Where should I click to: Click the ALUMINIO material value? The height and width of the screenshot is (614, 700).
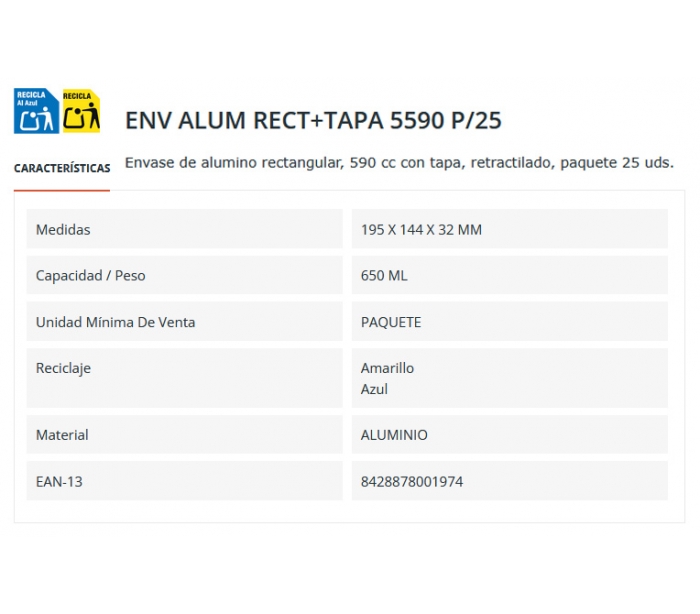pyautogui.click(x=394, y=435)
